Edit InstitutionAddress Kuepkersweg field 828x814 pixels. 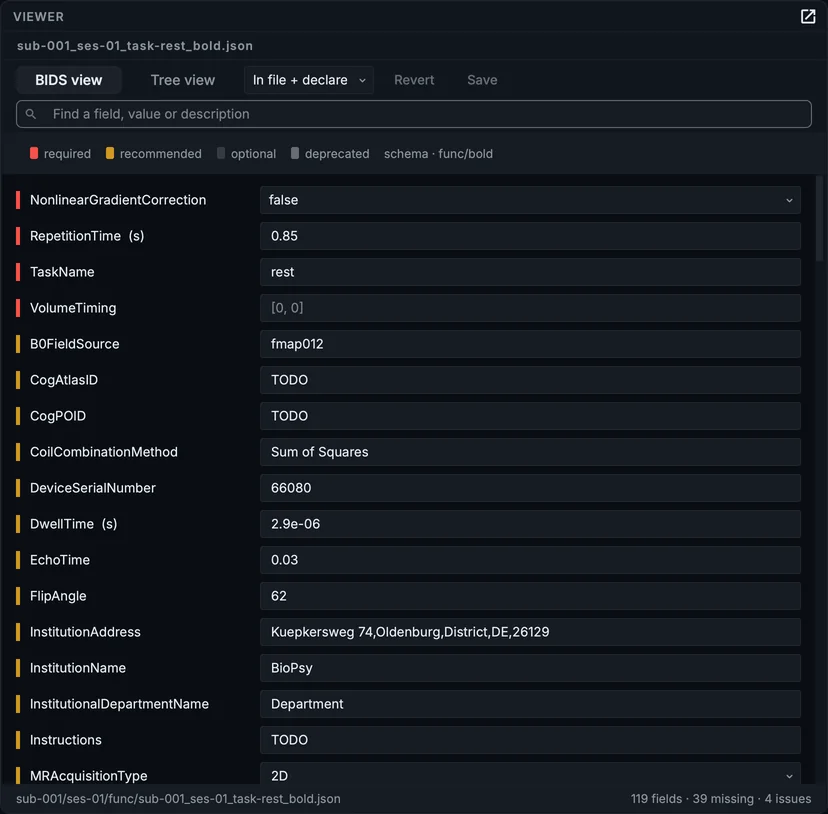tap(530, 631)
